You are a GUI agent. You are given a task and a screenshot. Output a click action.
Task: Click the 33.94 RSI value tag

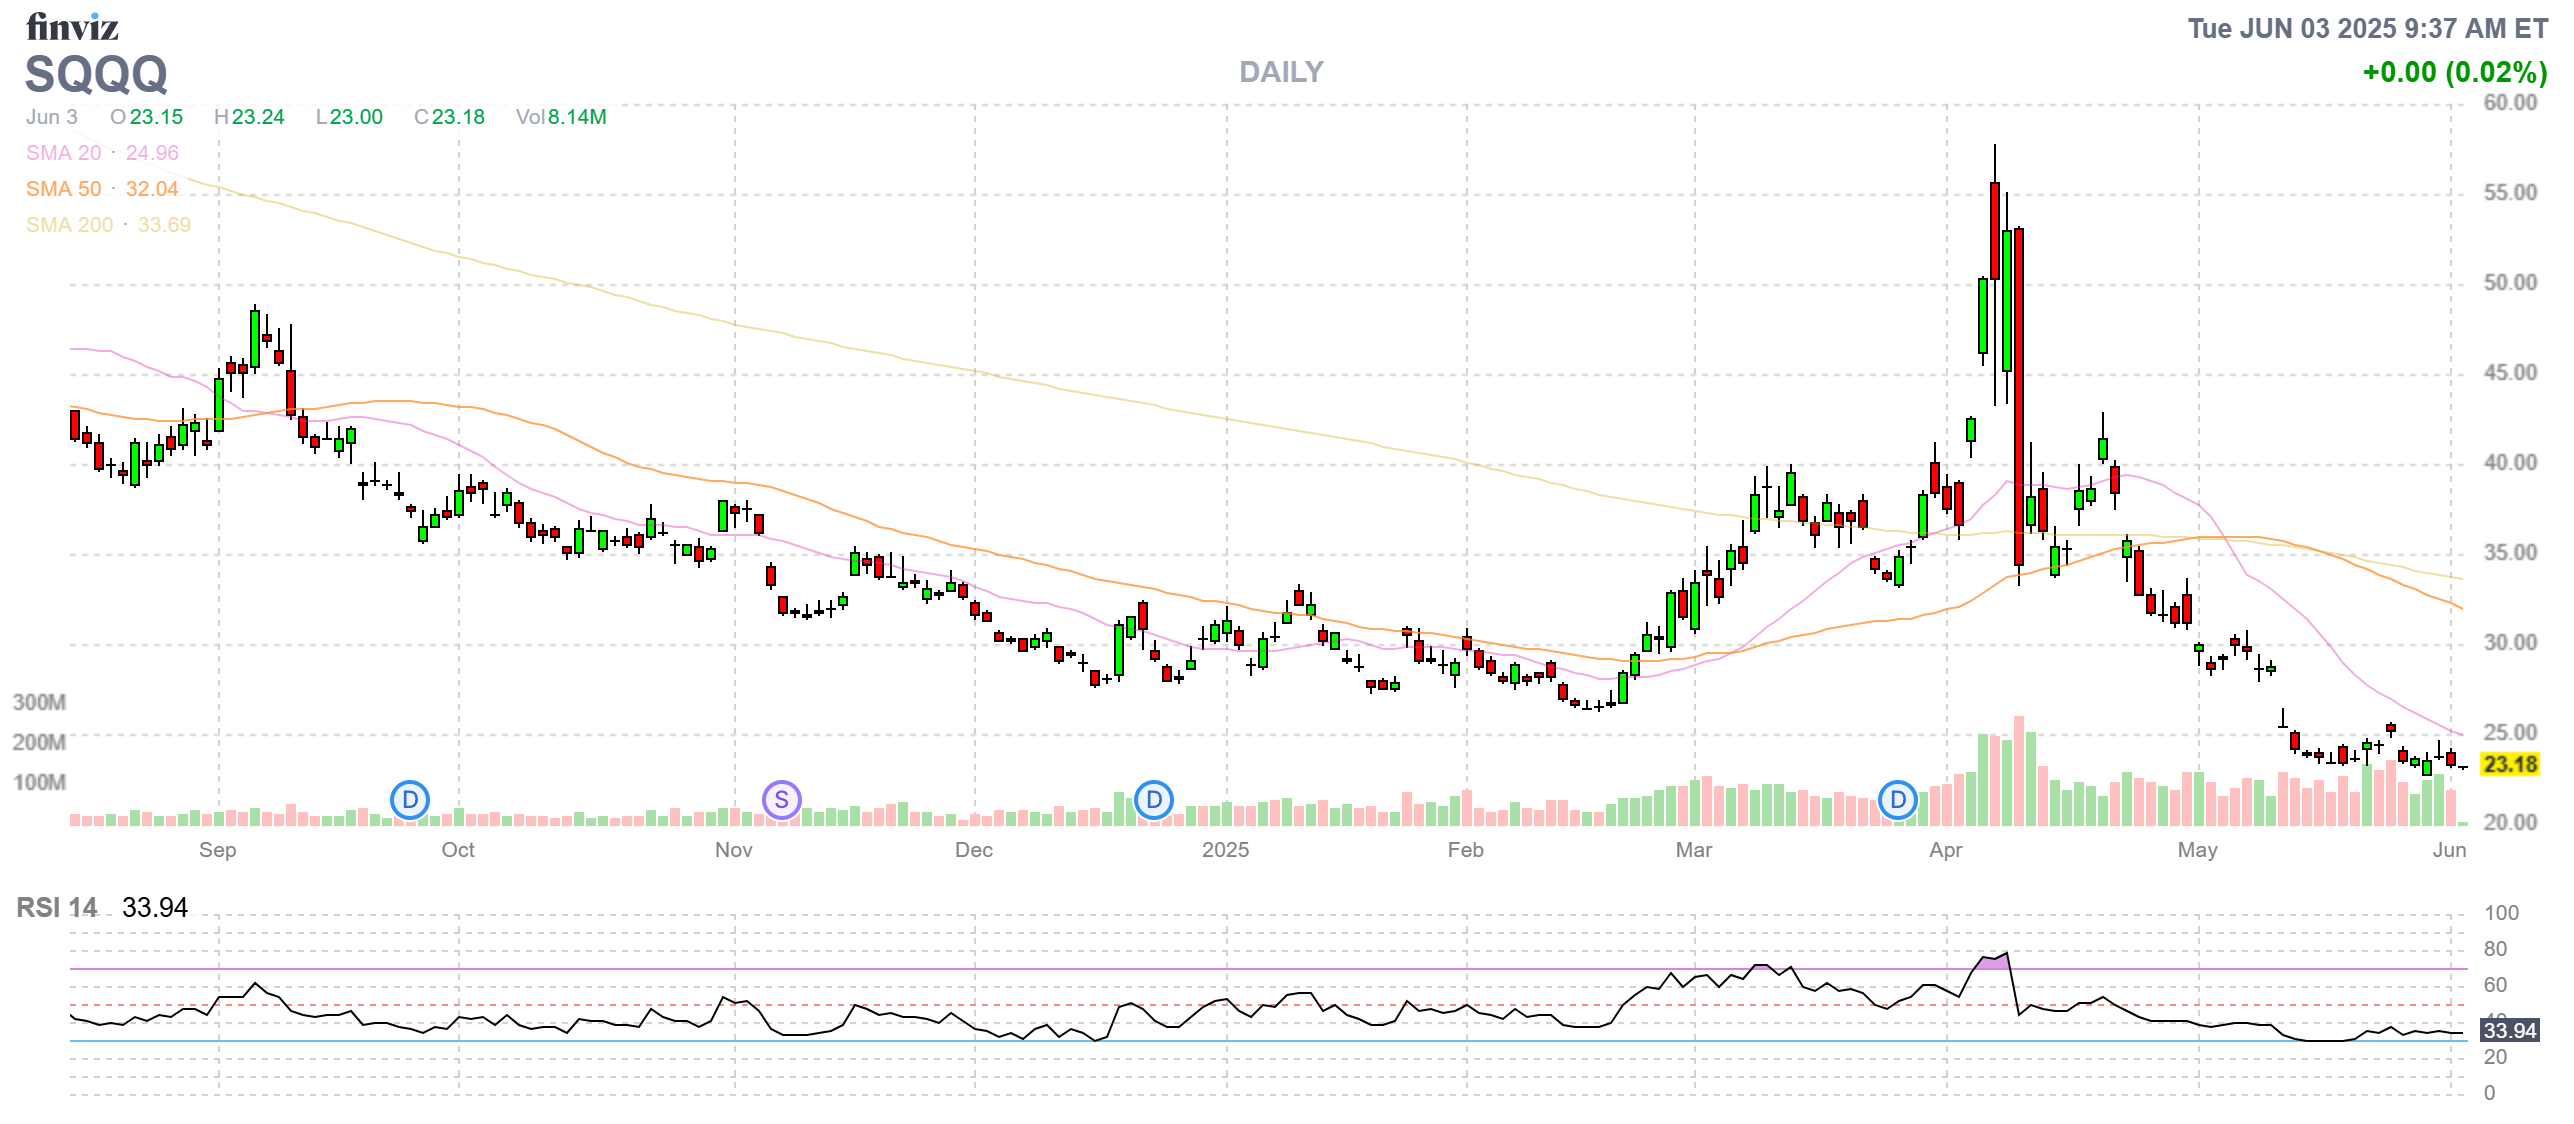click(2510, 1030)
